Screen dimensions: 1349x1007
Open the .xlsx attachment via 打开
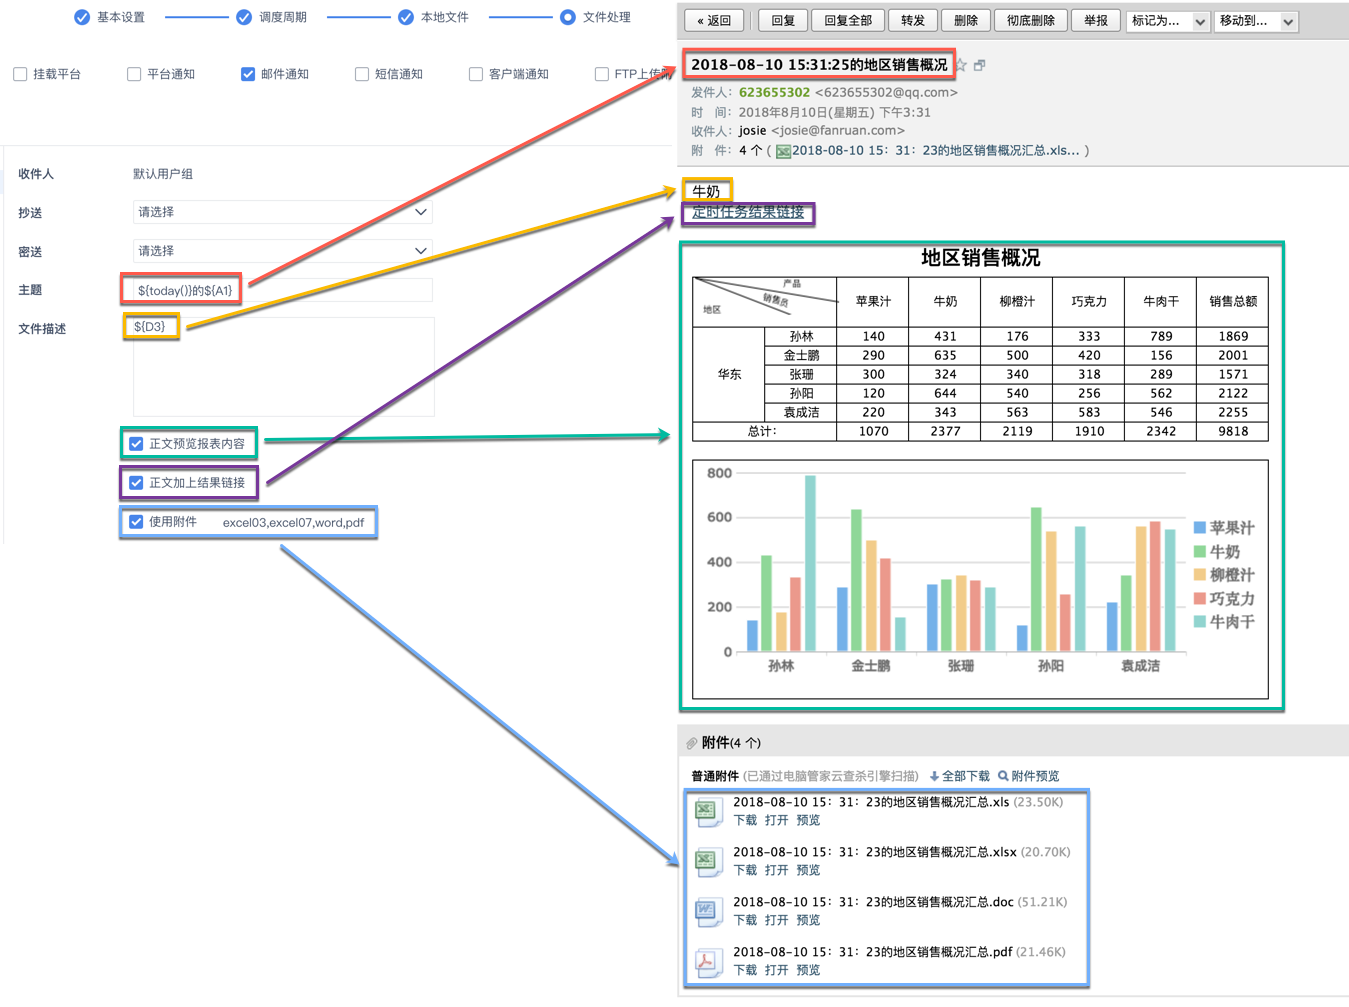click(776, 870)
